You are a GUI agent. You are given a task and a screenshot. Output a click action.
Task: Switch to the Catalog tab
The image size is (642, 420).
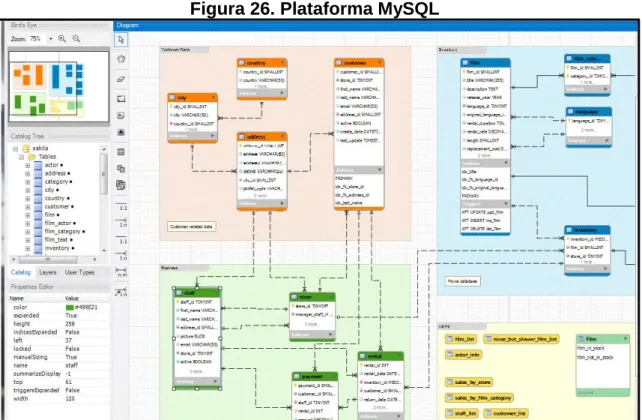tap(20, 272)
